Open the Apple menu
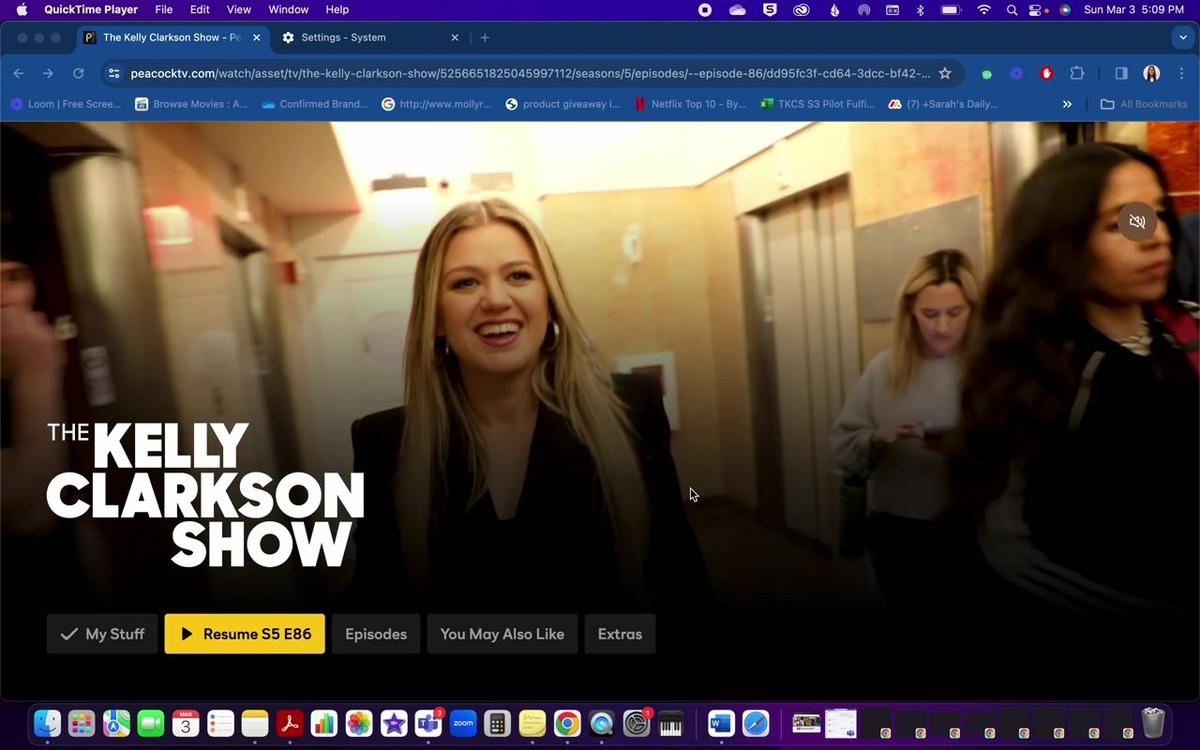Image resolution: width=1200 pixels, height=750 pixels. coord(21,10)
